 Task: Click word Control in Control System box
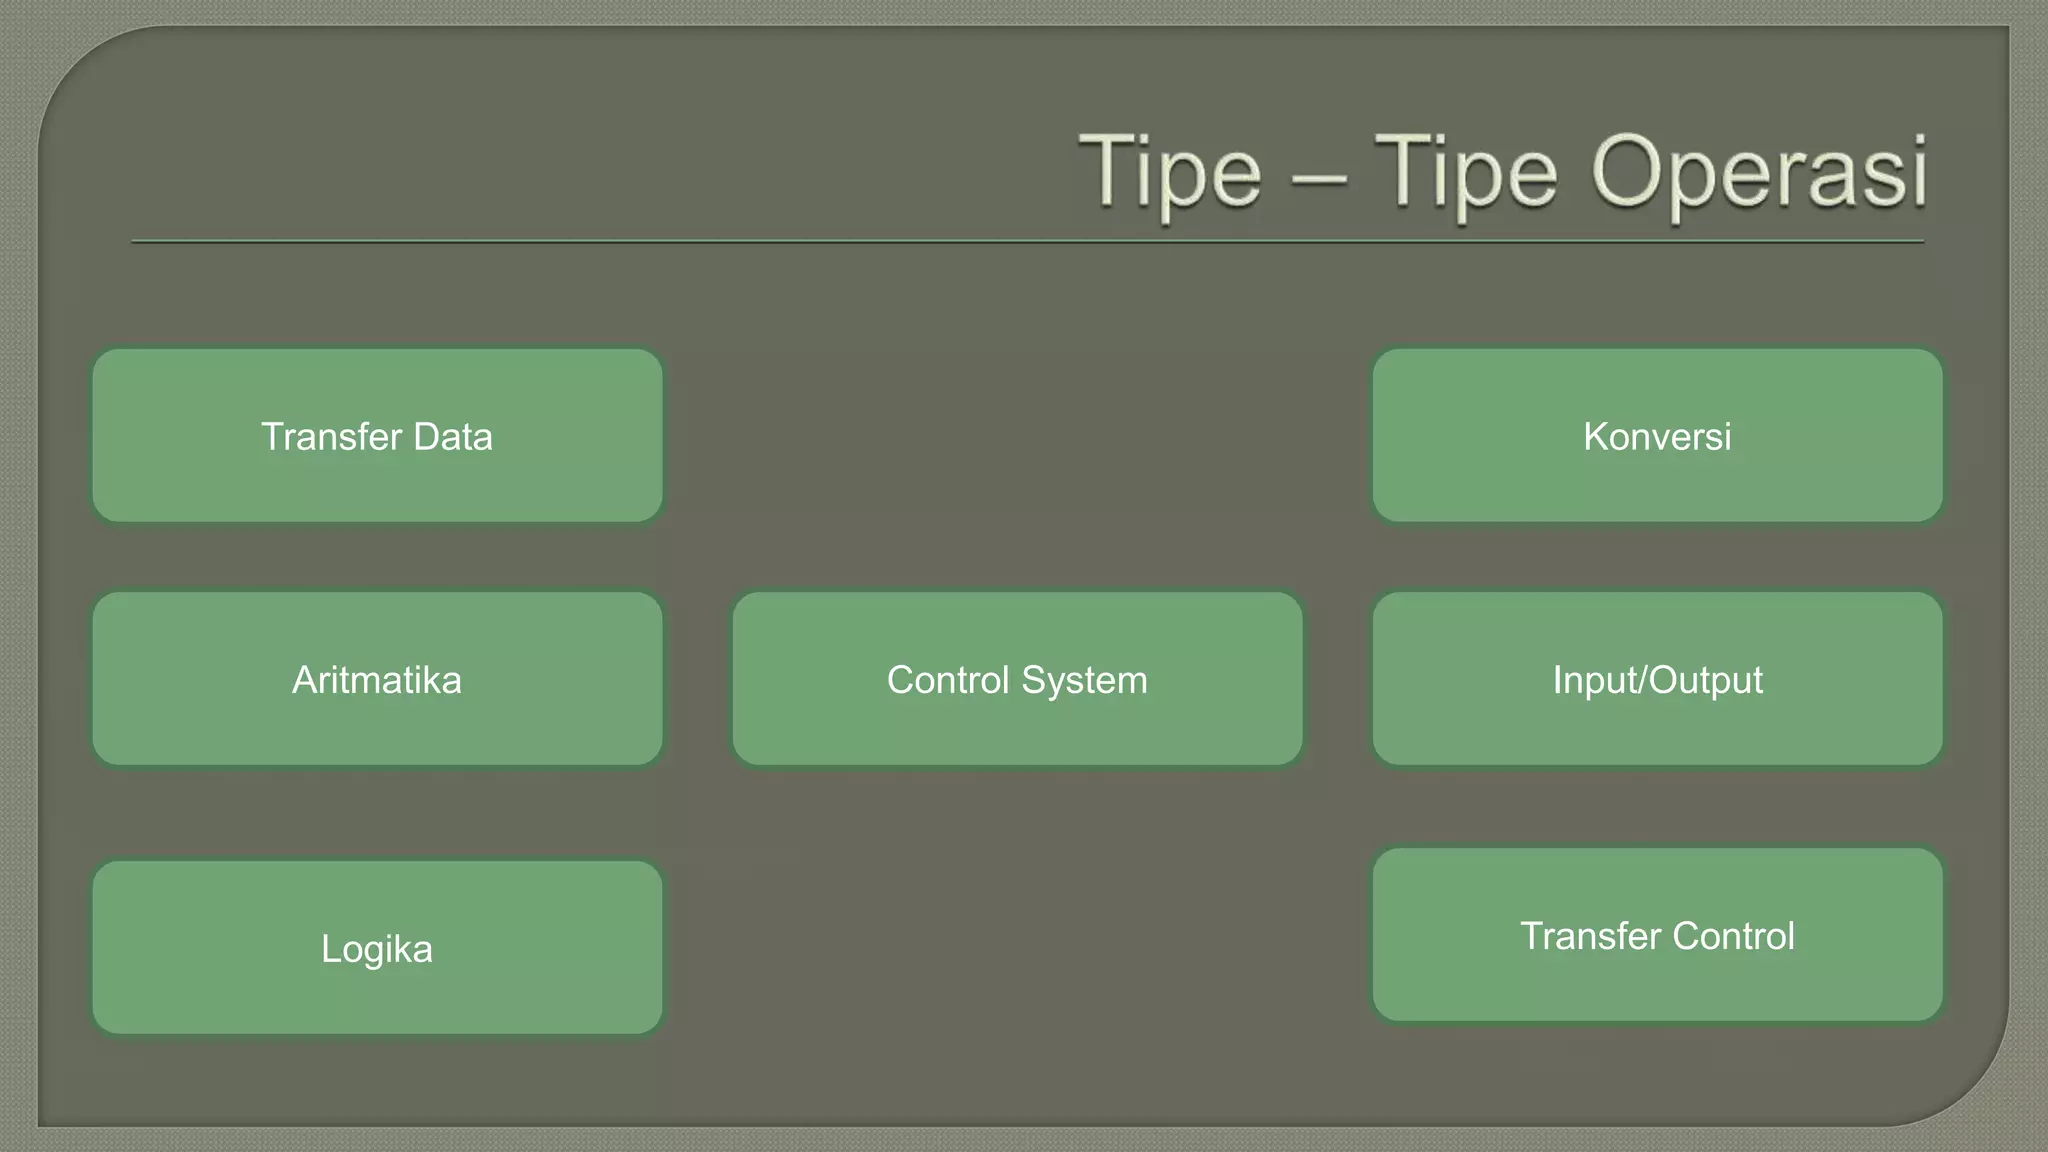[x=948, y=680]
